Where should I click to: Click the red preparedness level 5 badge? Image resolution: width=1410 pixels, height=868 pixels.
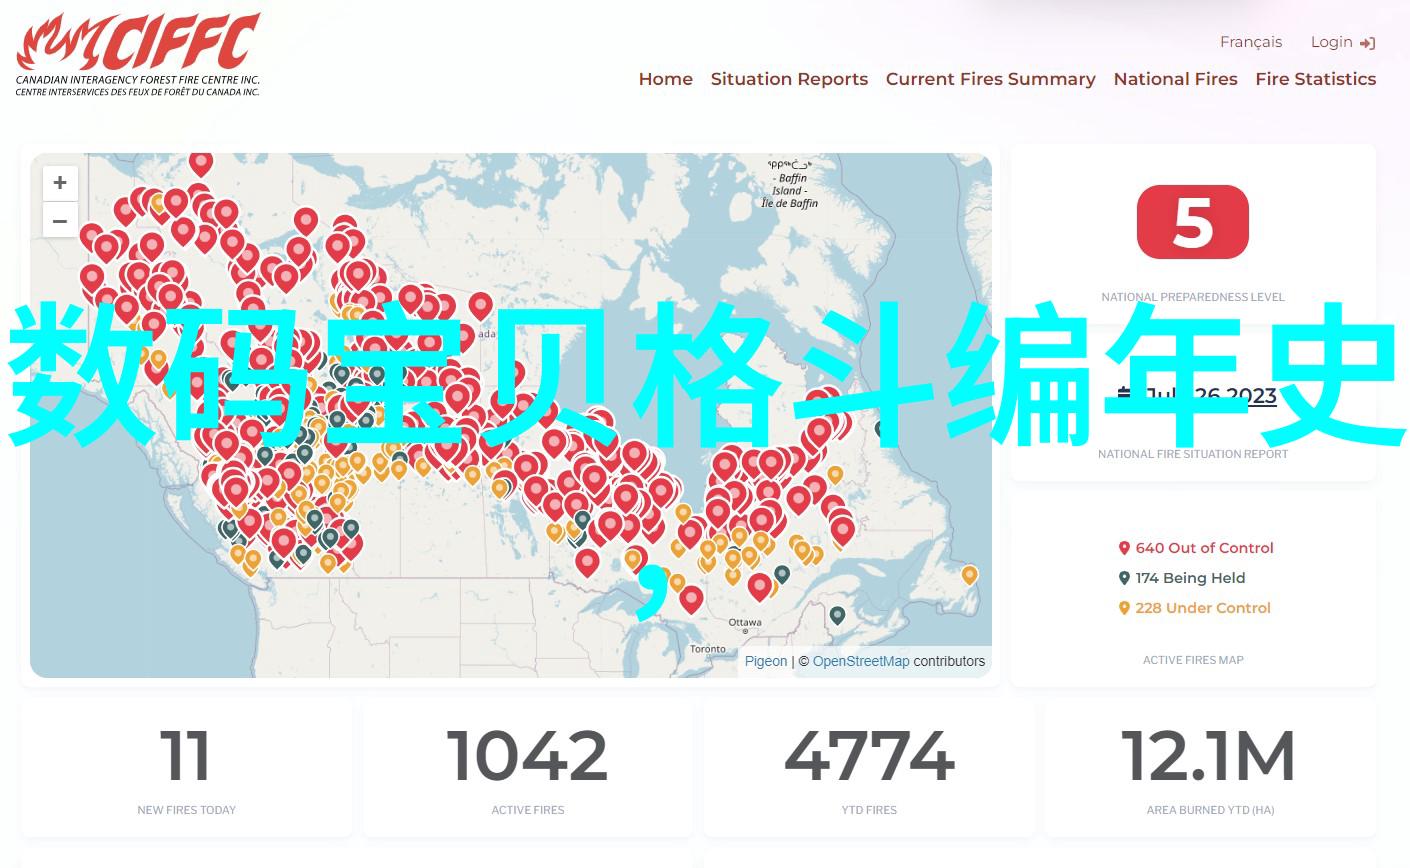tap(1192, 222)
